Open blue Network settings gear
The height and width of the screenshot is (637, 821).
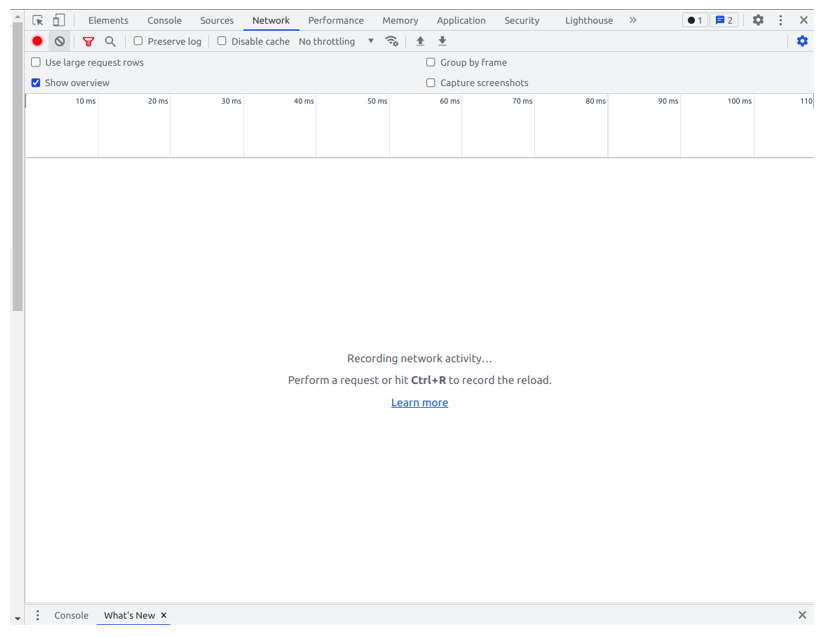(x=802, y=41)
